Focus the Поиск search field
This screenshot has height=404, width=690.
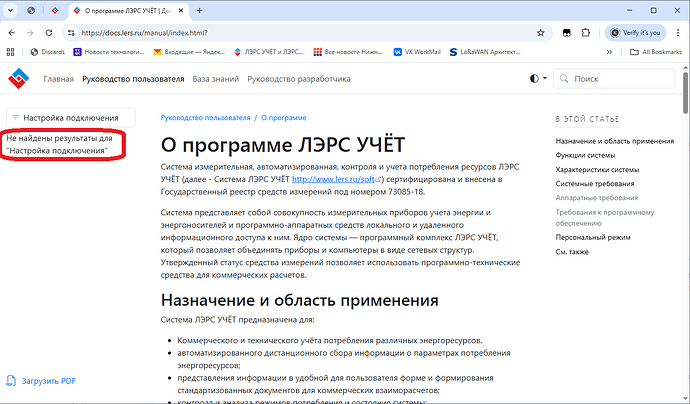point(614,79)
